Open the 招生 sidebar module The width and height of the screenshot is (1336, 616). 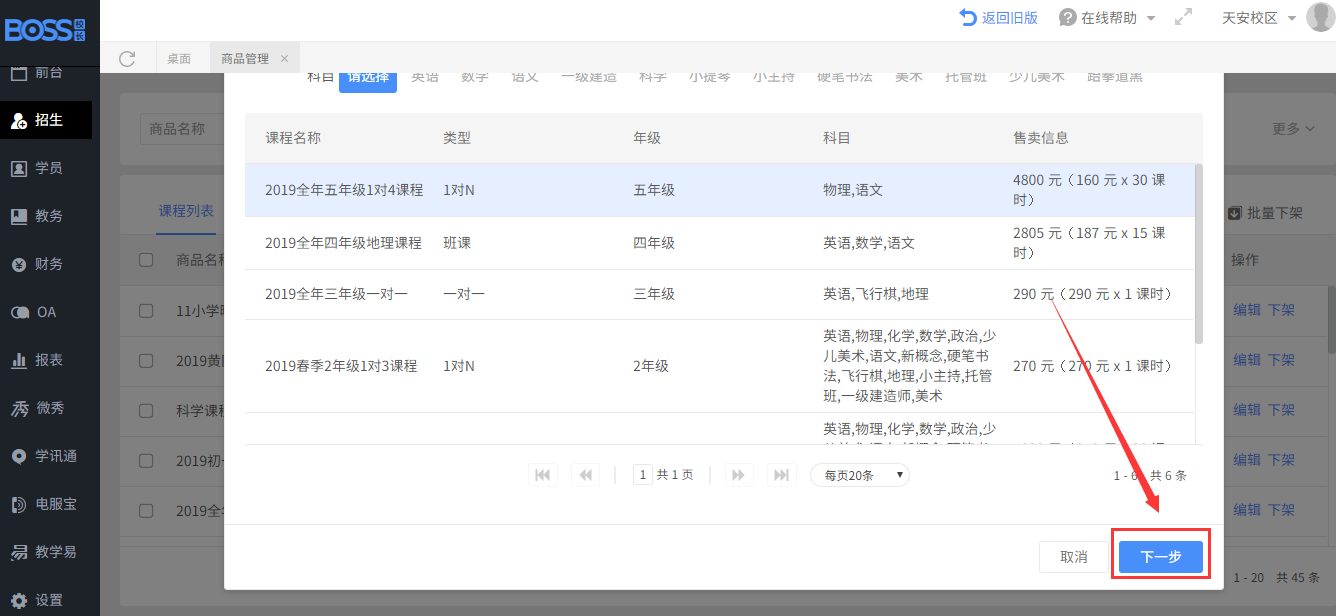48,120
